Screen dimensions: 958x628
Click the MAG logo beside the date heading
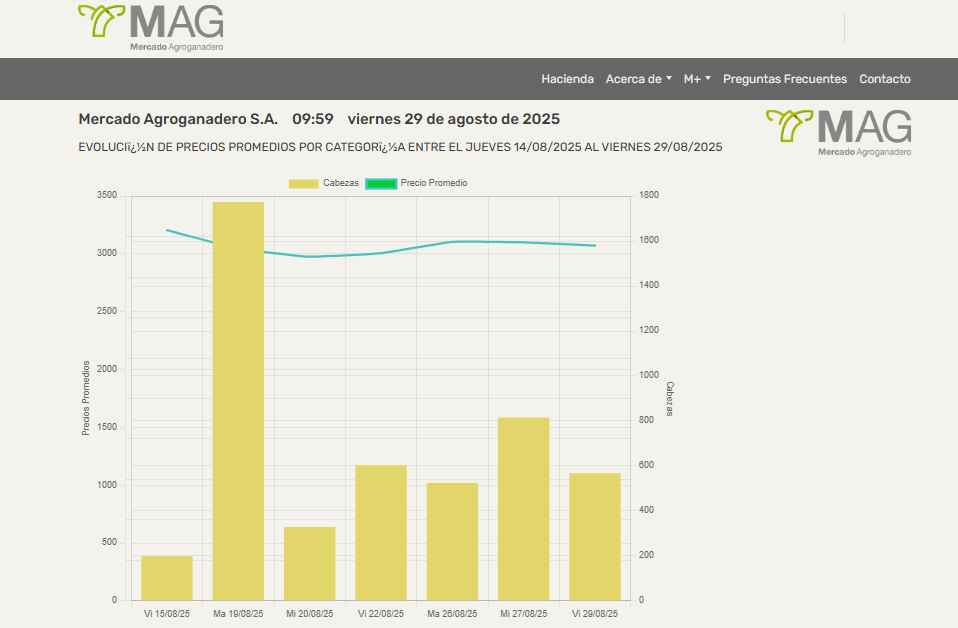839,133
